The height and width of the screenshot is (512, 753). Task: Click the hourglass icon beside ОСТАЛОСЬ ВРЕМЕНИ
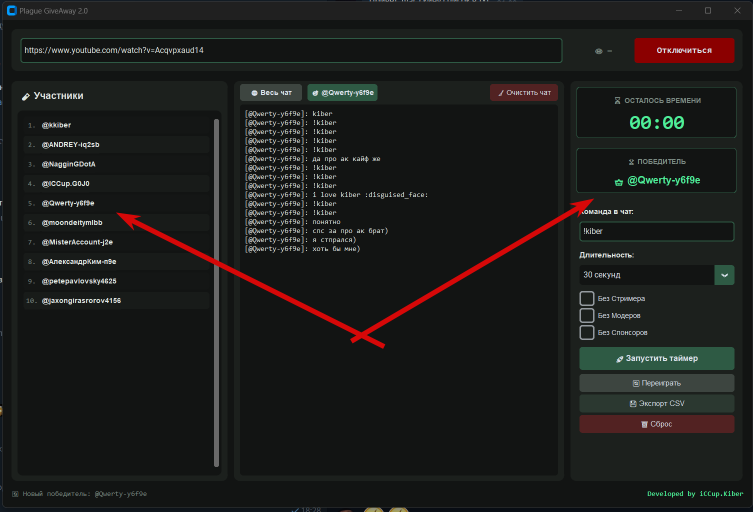click(617, 100)
